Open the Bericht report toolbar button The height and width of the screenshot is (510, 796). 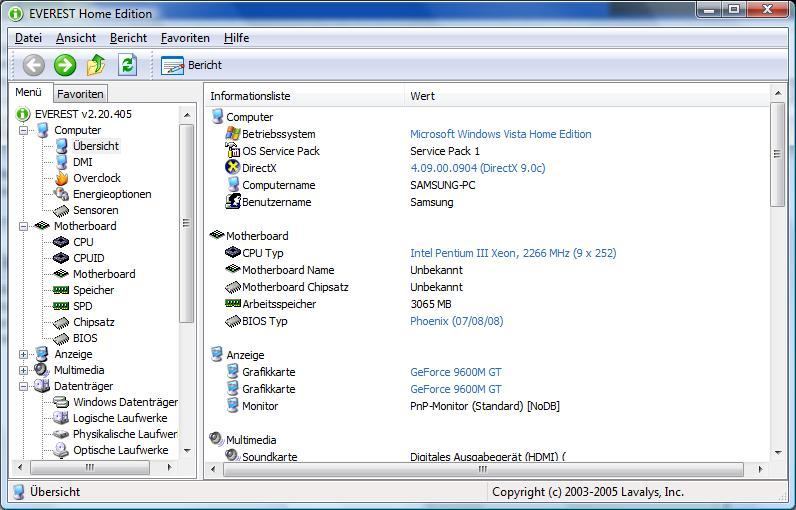click(x=191, y=65)
